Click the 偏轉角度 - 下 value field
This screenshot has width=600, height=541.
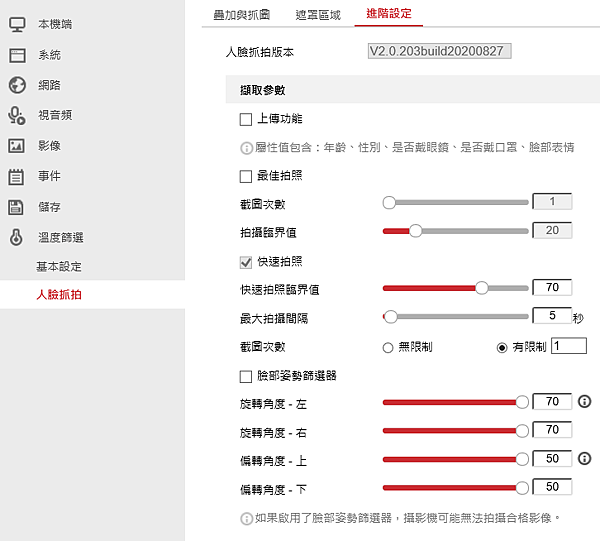(552, 487)
